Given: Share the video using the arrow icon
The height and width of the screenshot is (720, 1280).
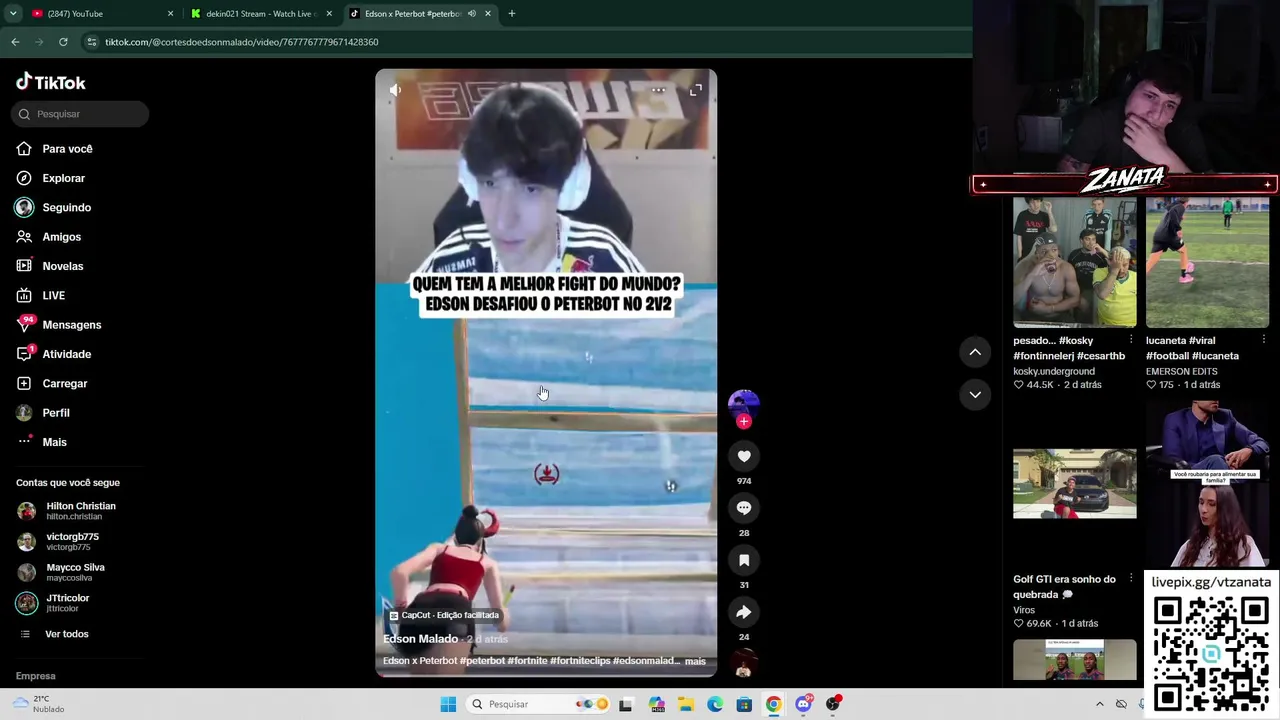Looking at the screenshot, I should point(744,612).
